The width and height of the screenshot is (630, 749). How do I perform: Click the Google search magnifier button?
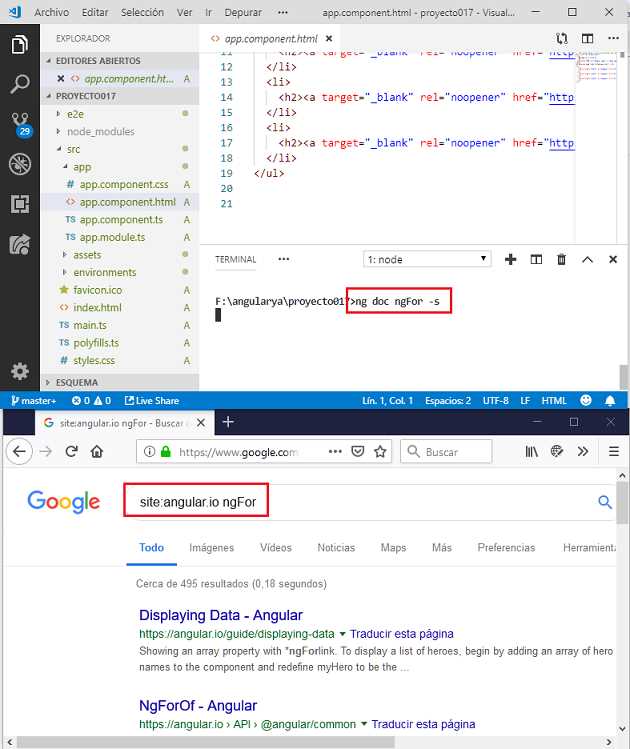click(x=605, y=502)
